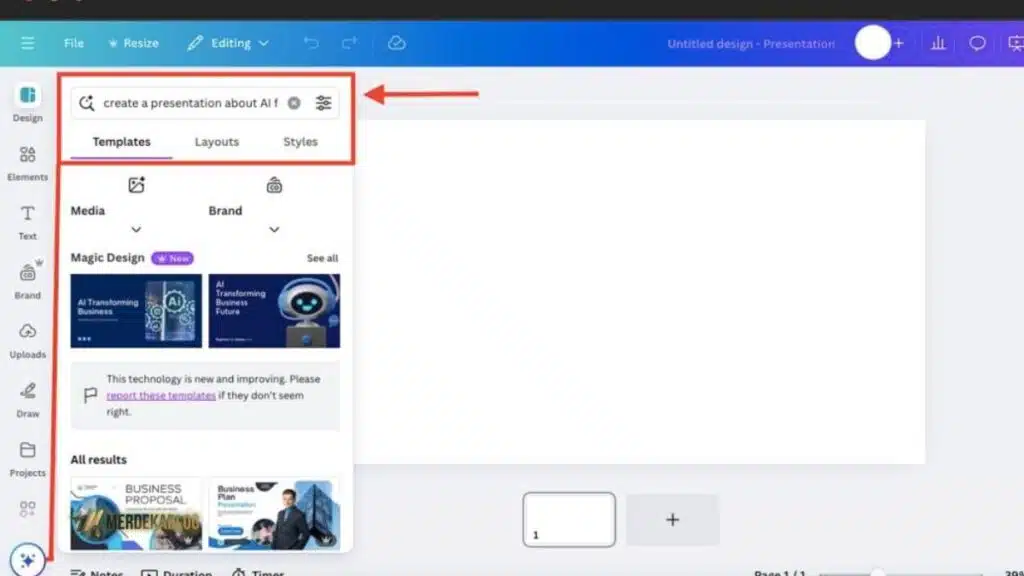Select the Business Plan Presentation template
Image resolution: width=1024 pixels, height=576 pixels.
point(274,513)
